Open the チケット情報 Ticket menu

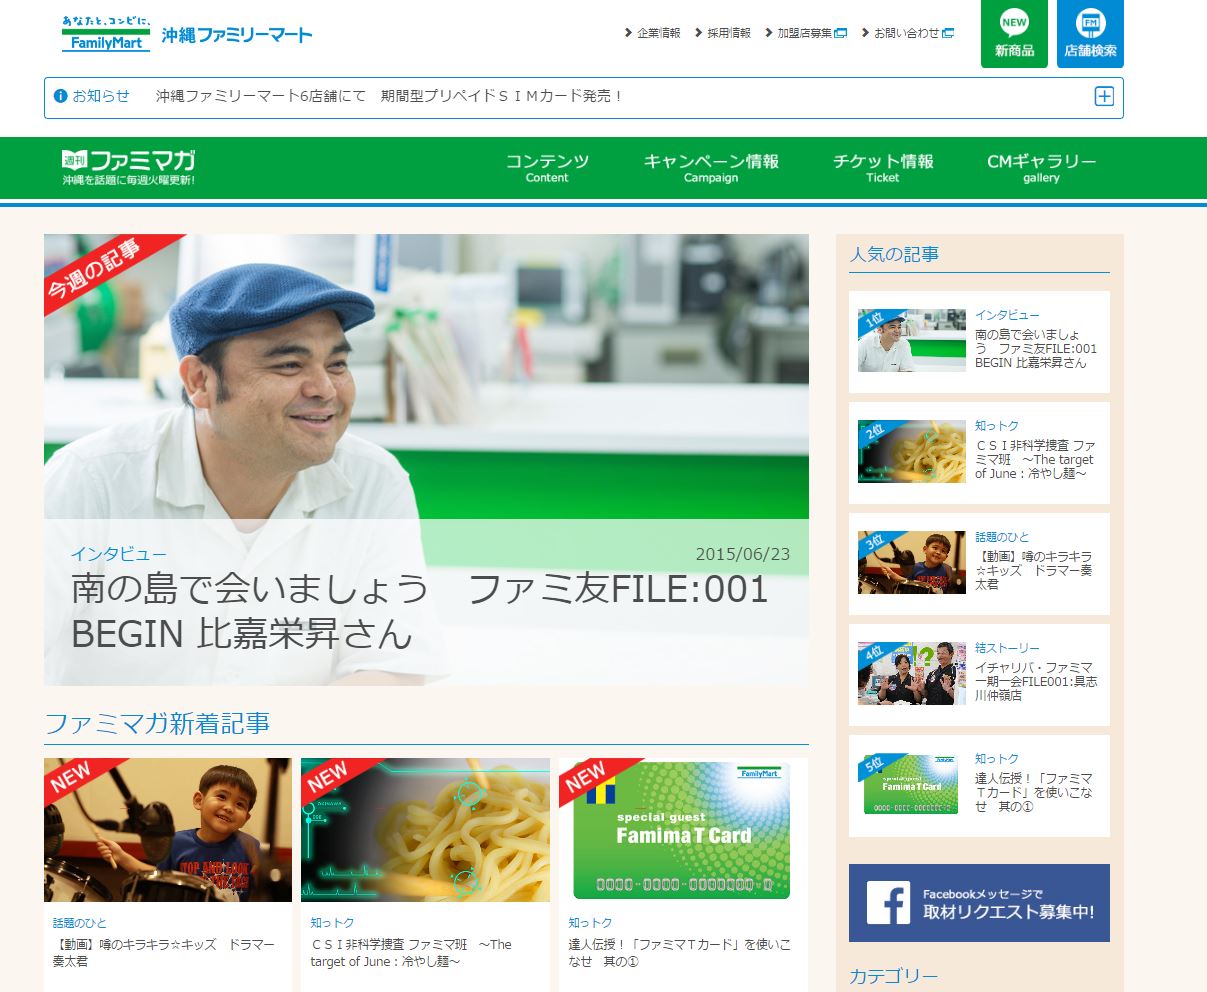pyautogui.click(x=883, y=167)
